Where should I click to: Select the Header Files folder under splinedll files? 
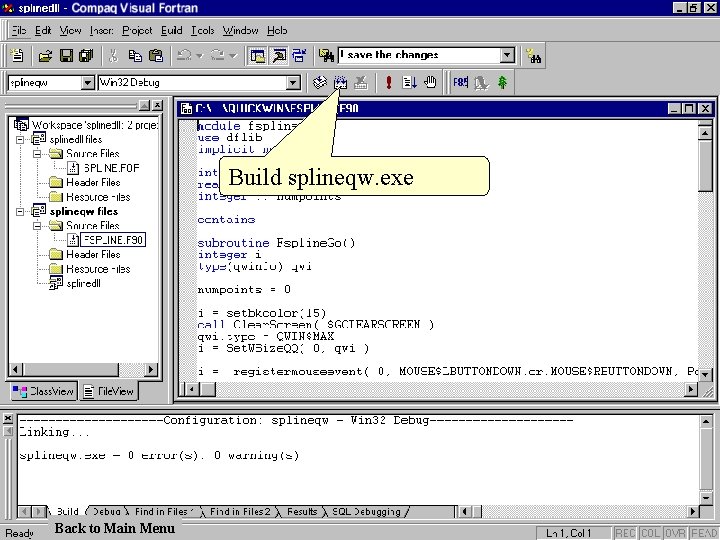pyautogui.click(x=92, y=183)
